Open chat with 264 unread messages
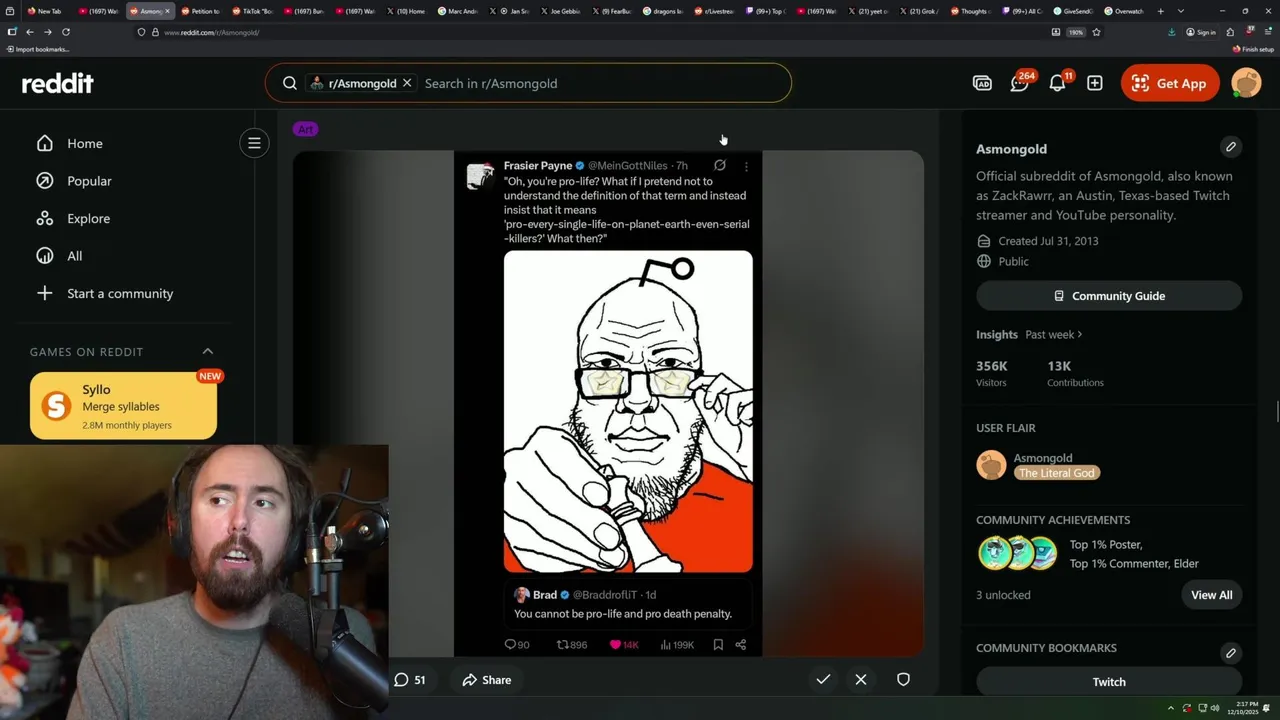 pyautogui.click(x=1020, y=83)
